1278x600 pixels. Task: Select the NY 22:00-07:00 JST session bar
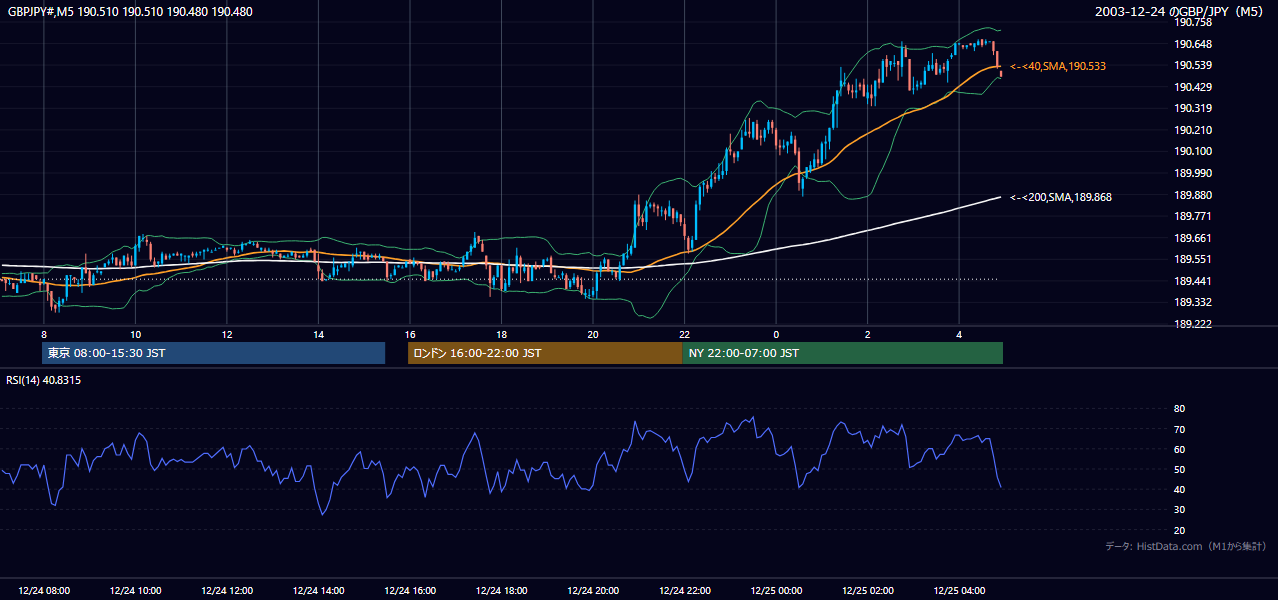click(x=842, y=353)
